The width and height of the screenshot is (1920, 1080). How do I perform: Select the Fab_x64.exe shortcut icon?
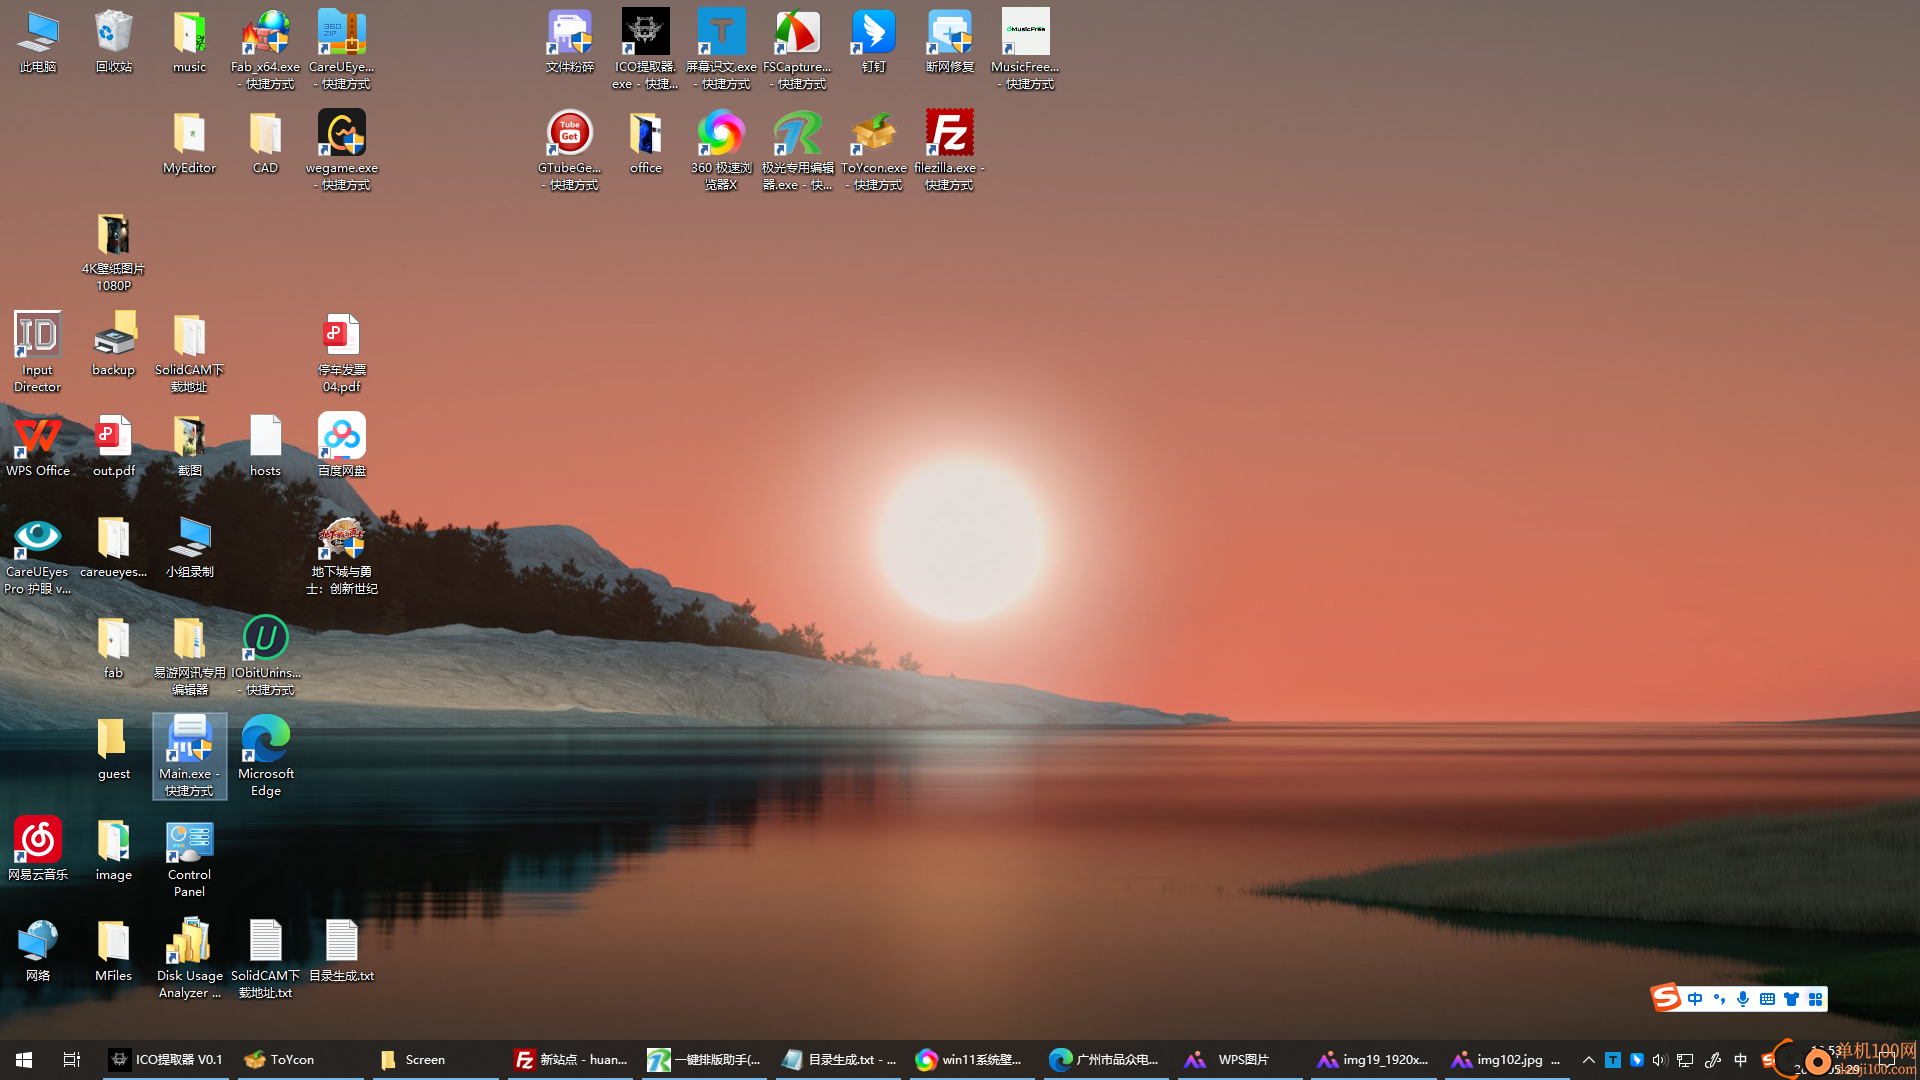[265, 50]
